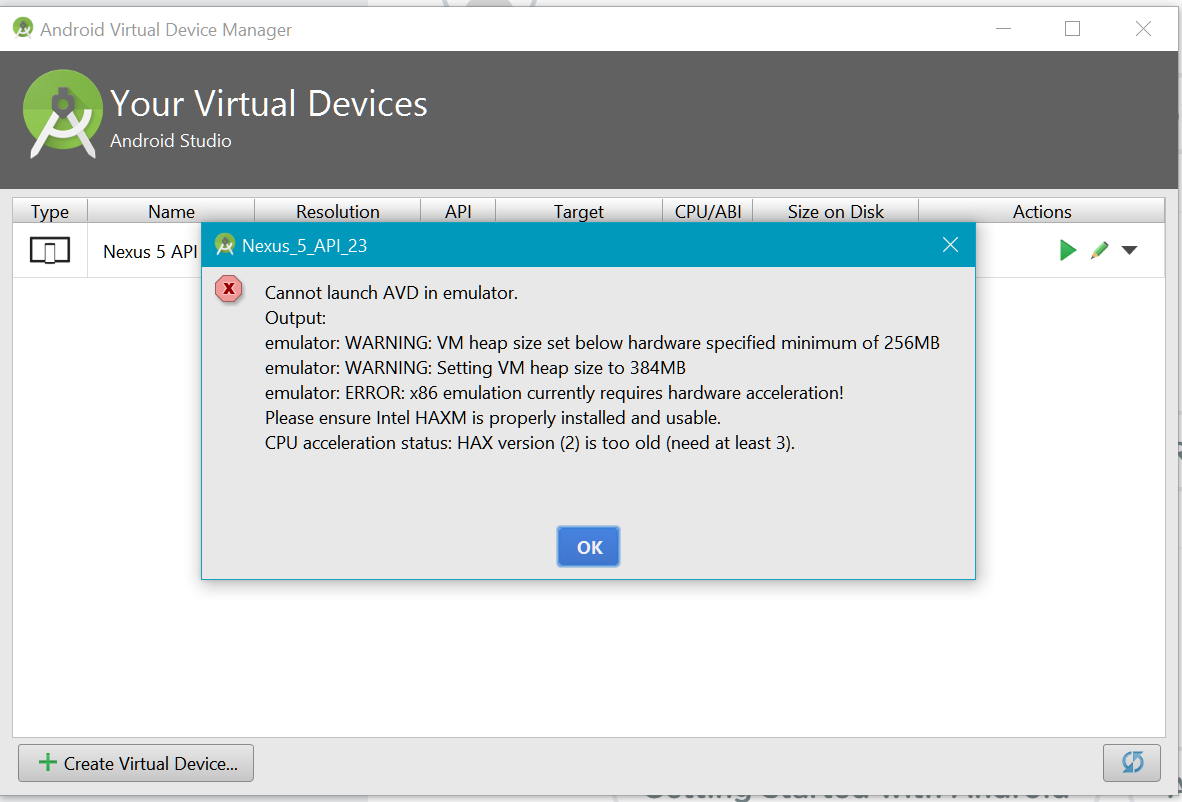
Task: Sort by Target column header
Action: click(x=579, y=211)
